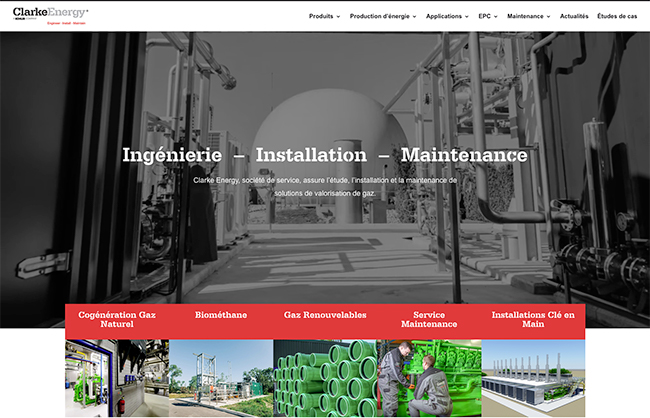
Task: Expand the Applications dropdown chevron
Action: pos(467,17)
